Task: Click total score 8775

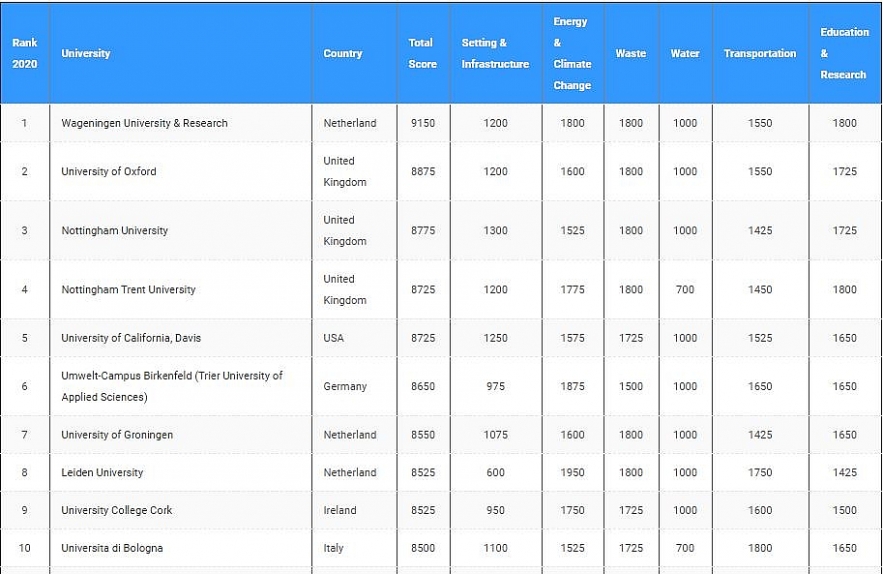Action: [423, 230]
